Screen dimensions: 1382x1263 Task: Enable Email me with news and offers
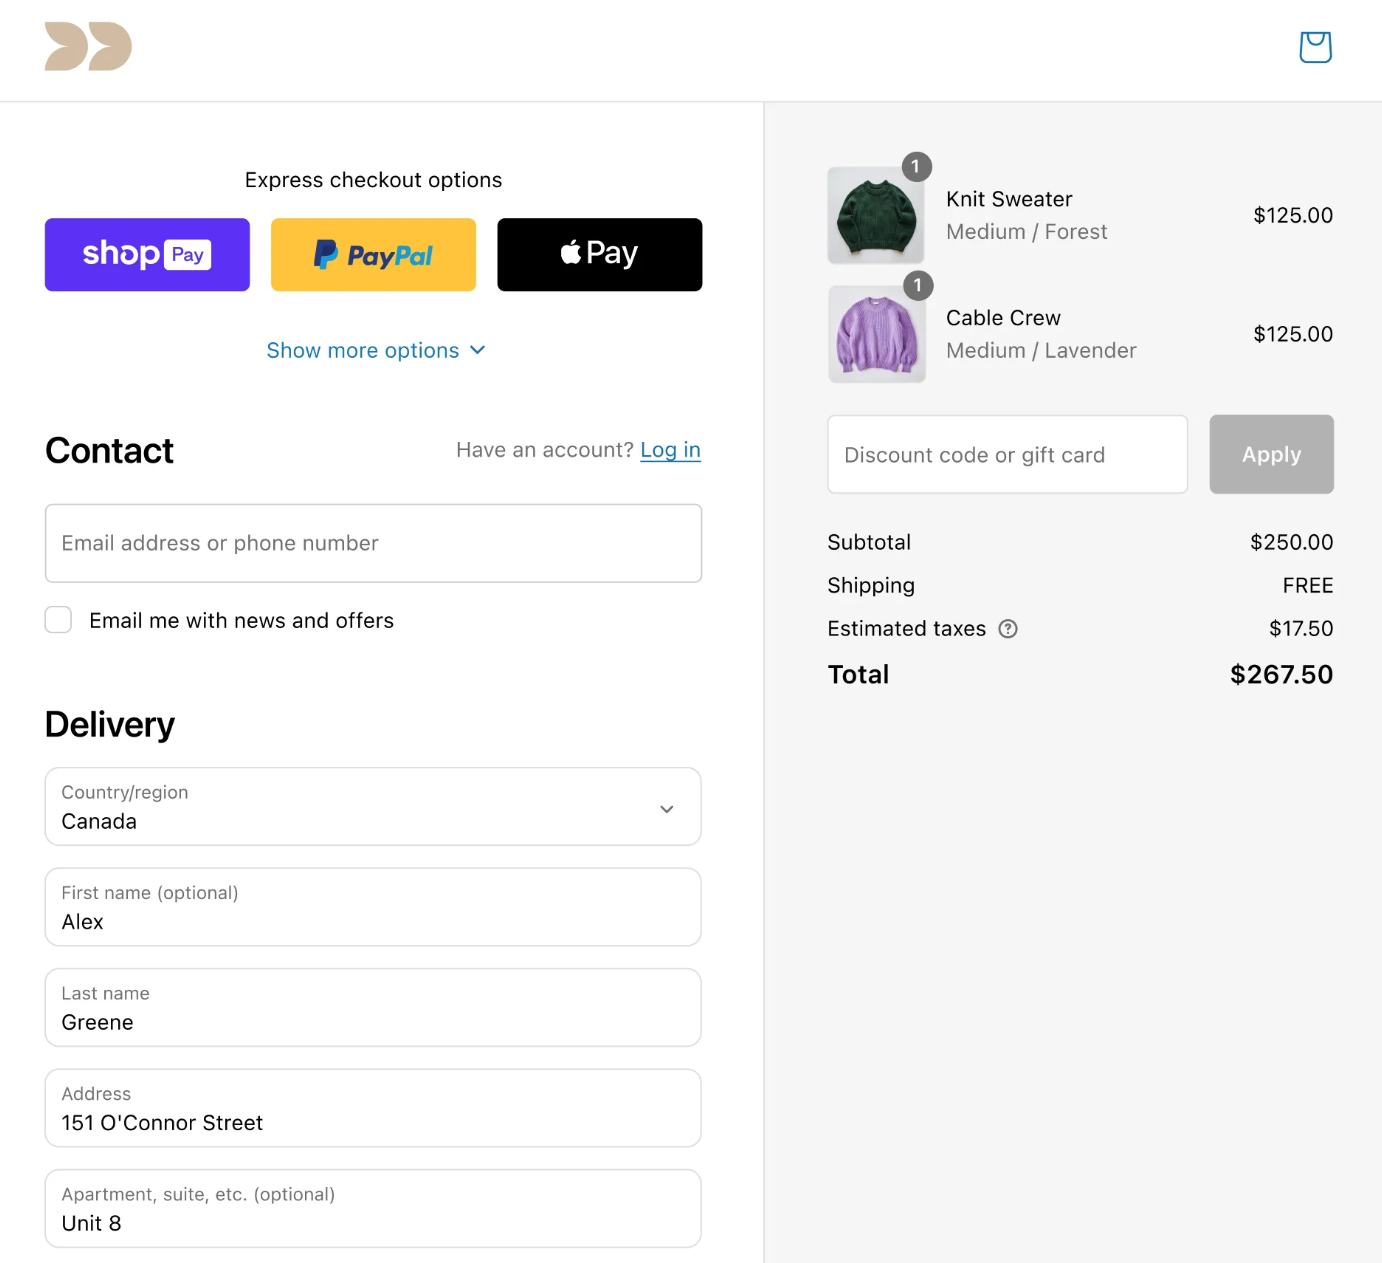point(58,620)
